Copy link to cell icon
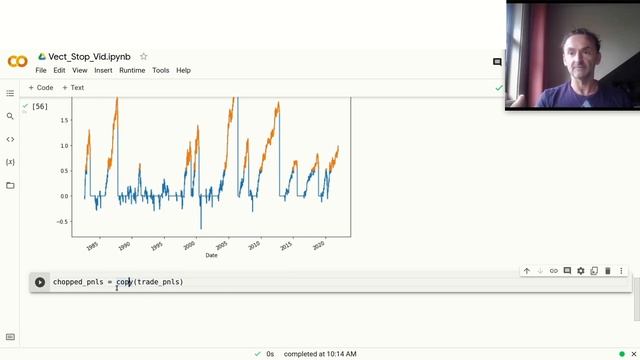The height and width of the screenshot is (360, 640). (x=553, y=271)
